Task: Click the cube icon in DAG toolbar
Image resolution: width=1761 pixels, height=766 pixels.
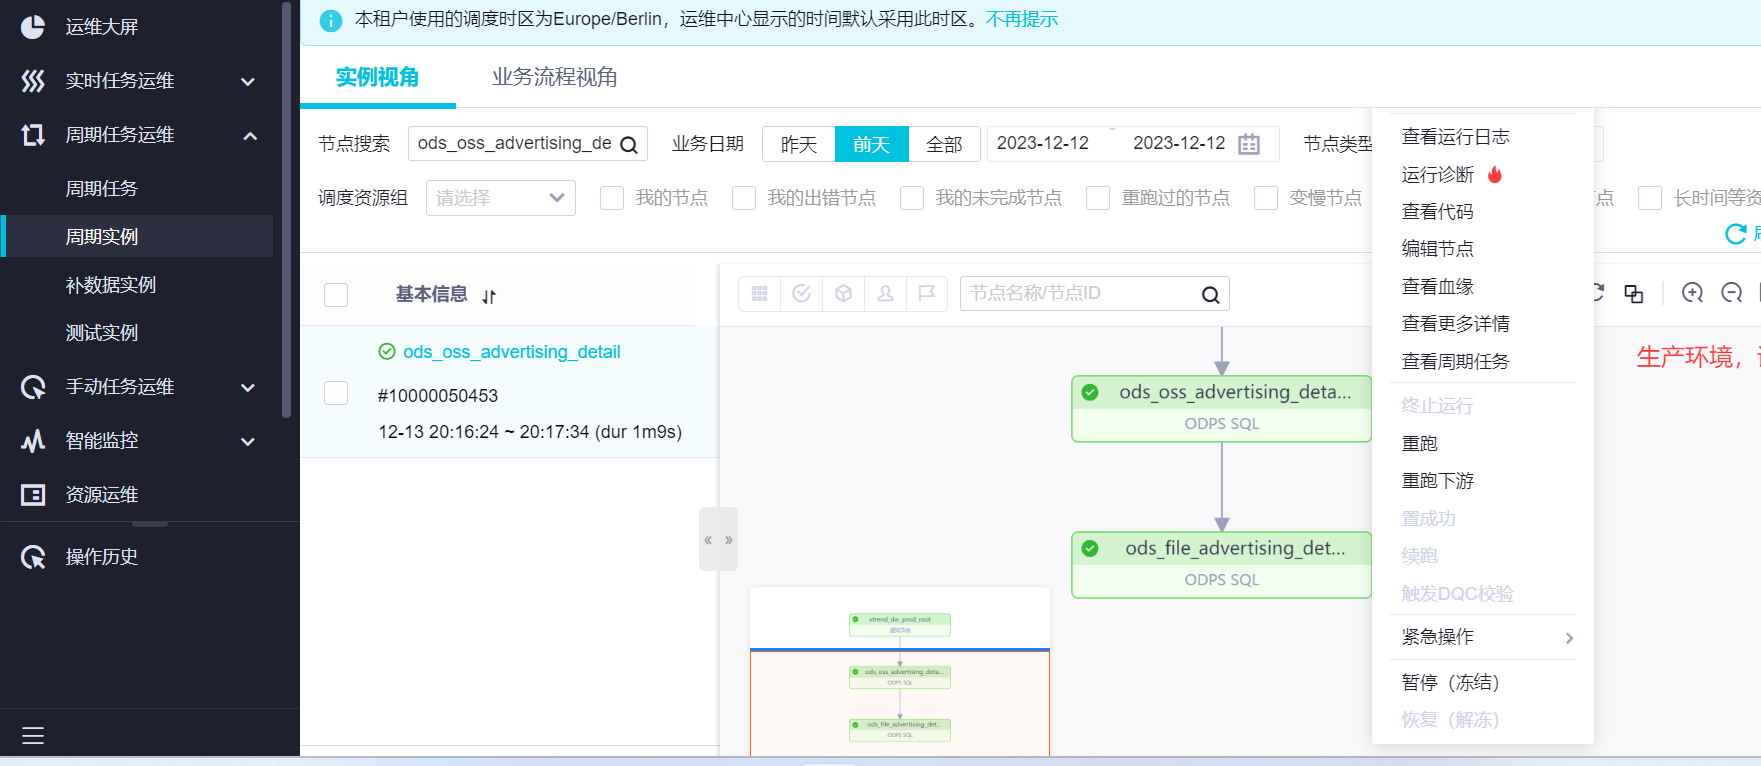Action: [843, 294]
